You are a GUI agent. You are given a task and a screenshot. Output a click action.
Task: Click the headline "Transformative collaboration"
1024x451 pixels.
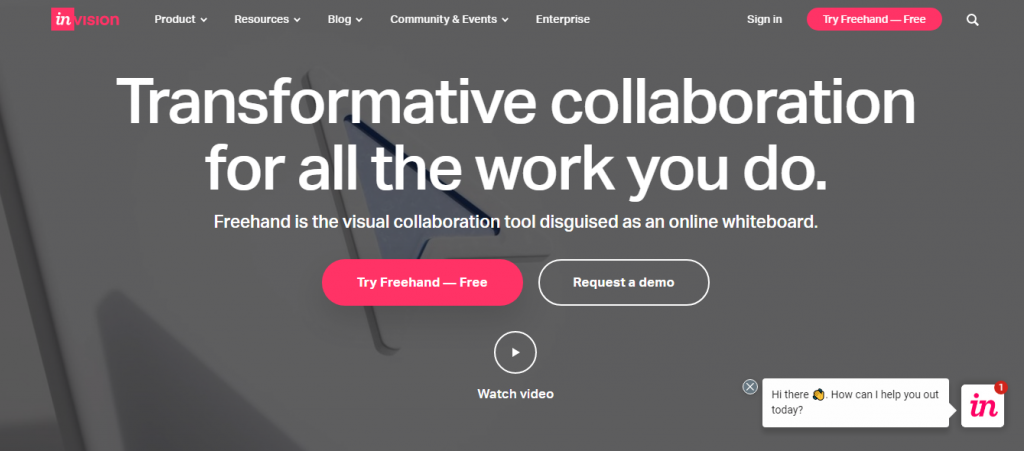tap(515, 102)
